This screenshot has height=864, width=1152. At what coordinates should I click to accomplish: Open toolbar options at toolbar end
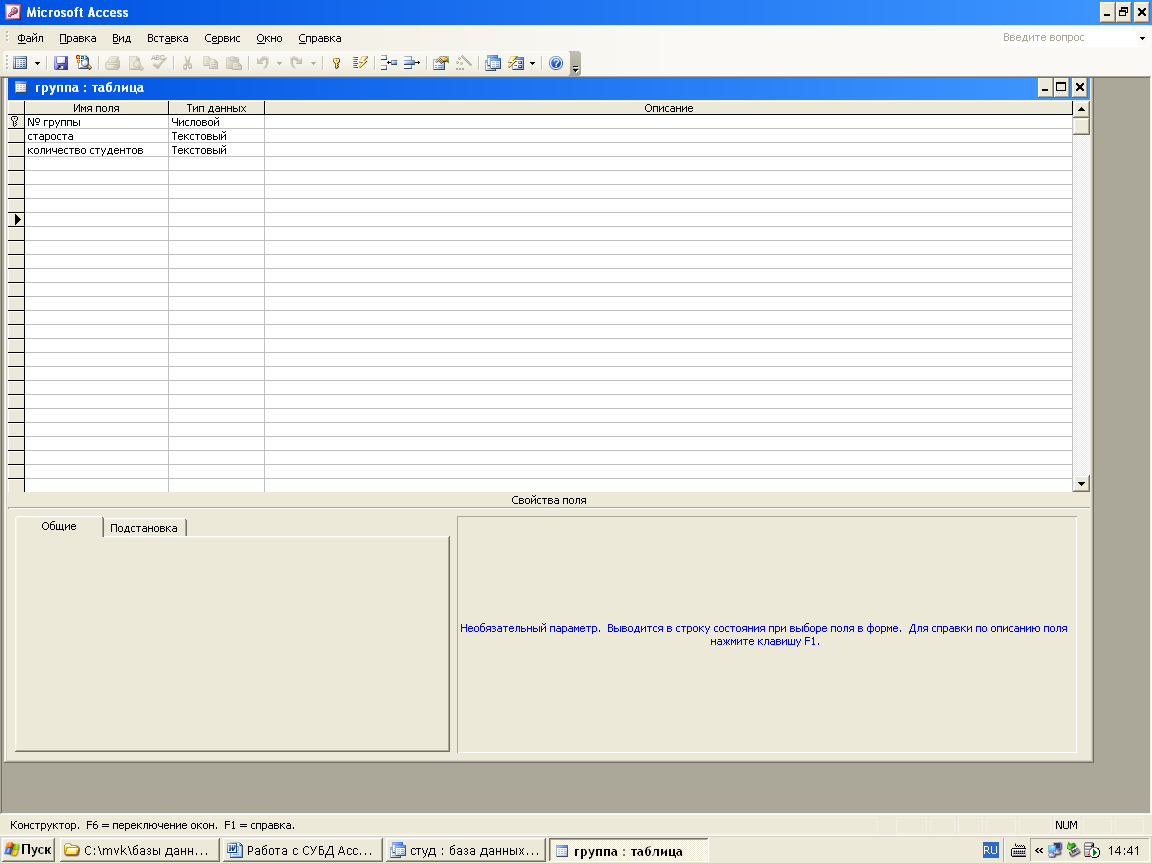(x=575, y=64)
